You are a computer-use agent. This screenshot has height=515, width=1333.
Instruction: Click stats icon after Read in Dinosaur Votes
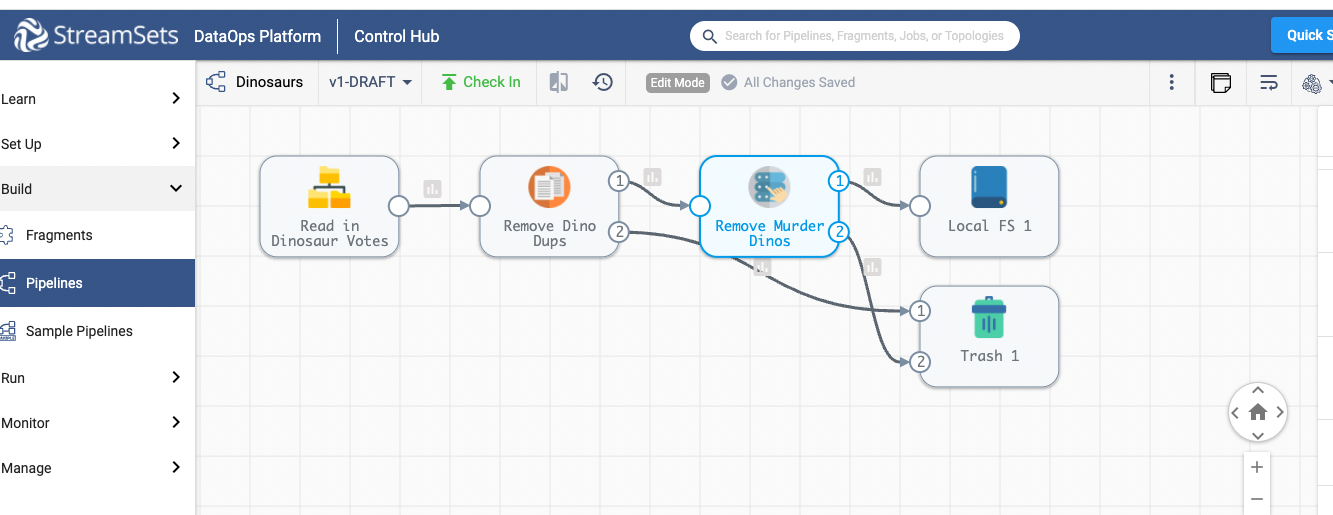(x=432, y=188)
